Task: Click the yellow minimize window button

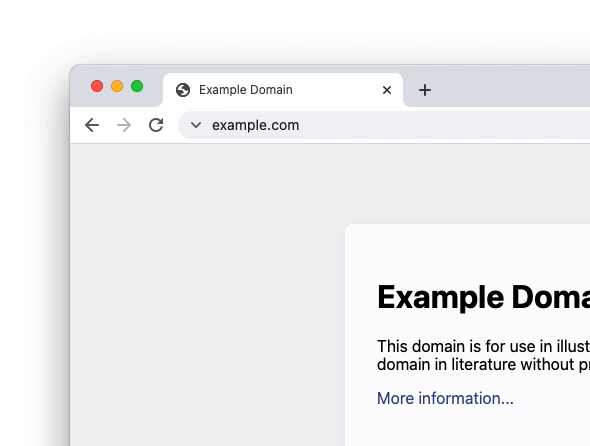Action: [117, 86]
